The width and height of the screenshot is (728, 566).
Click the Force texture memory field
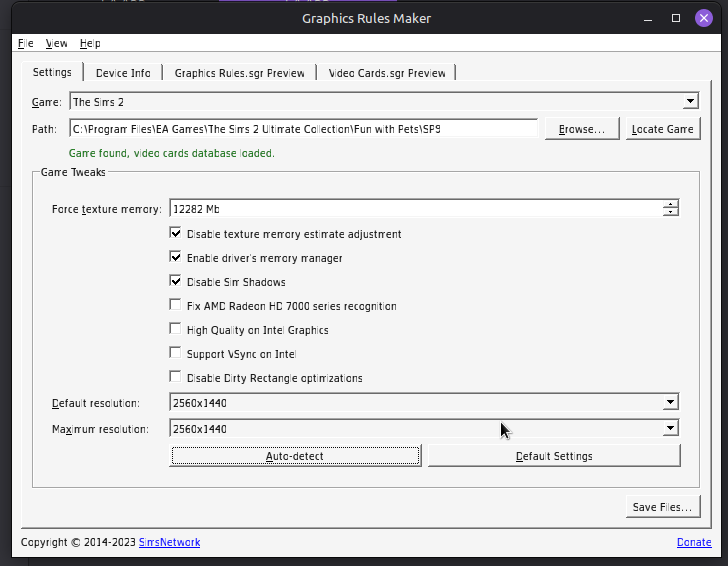[416, 208]
